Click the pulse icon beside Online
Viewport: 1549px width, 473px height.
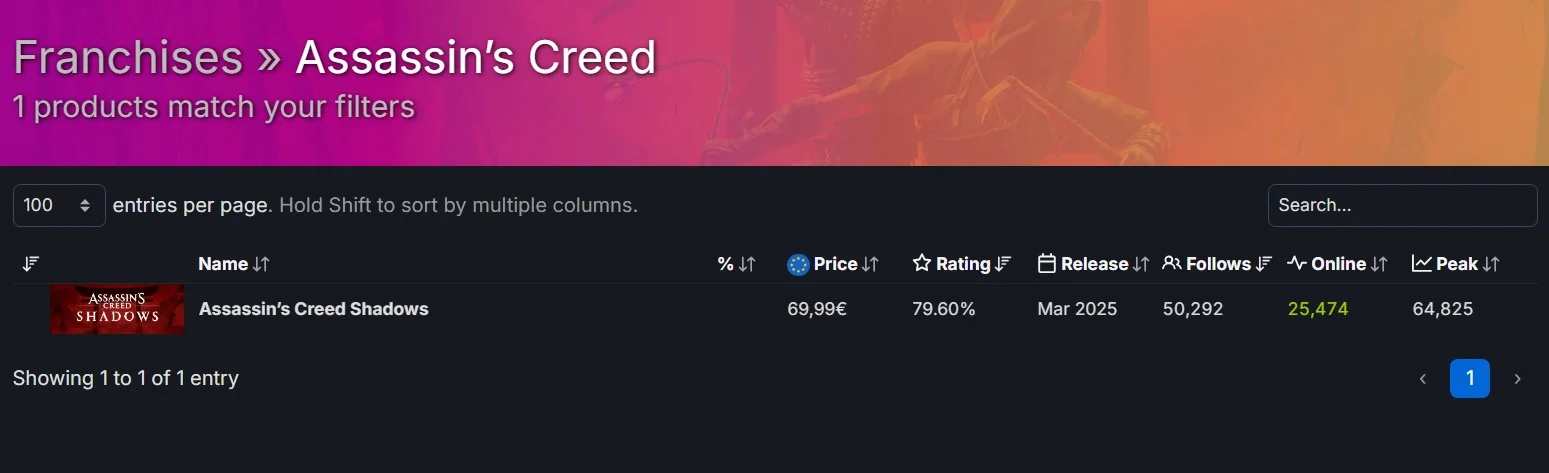[1297, 264]
